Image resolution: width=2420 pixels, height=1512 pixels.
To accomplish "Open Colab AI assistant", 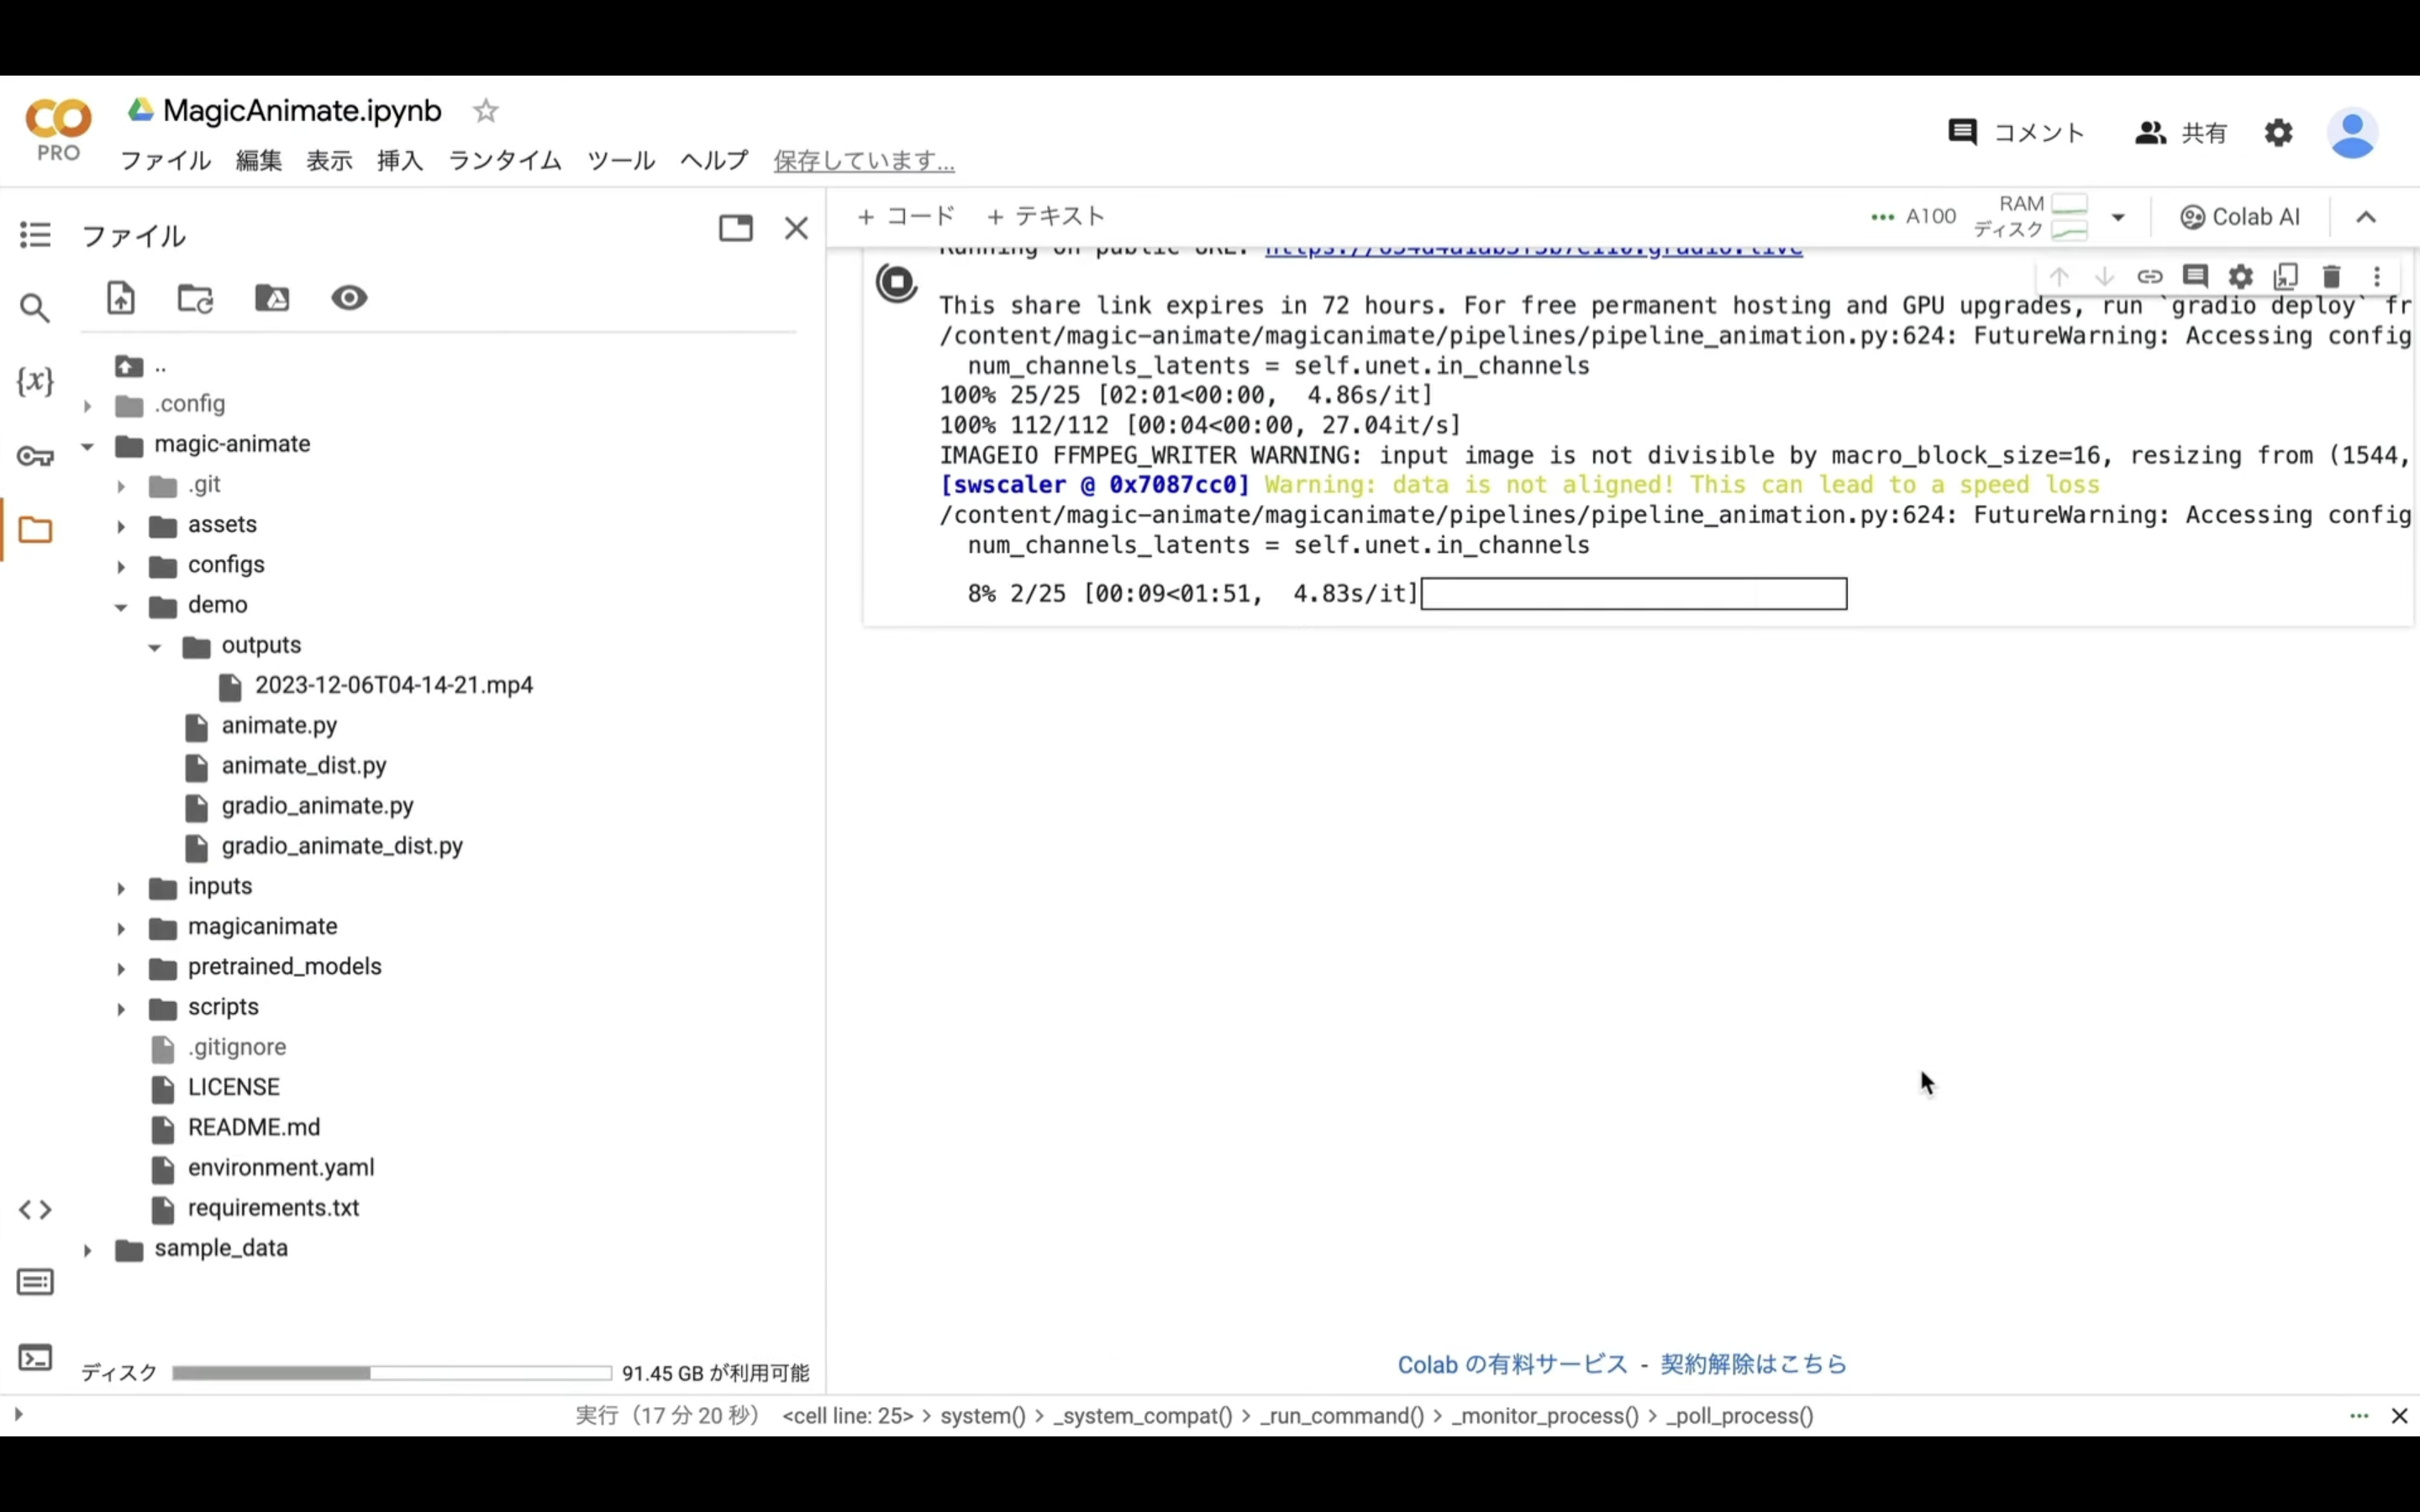I will tap(2240, 217).
